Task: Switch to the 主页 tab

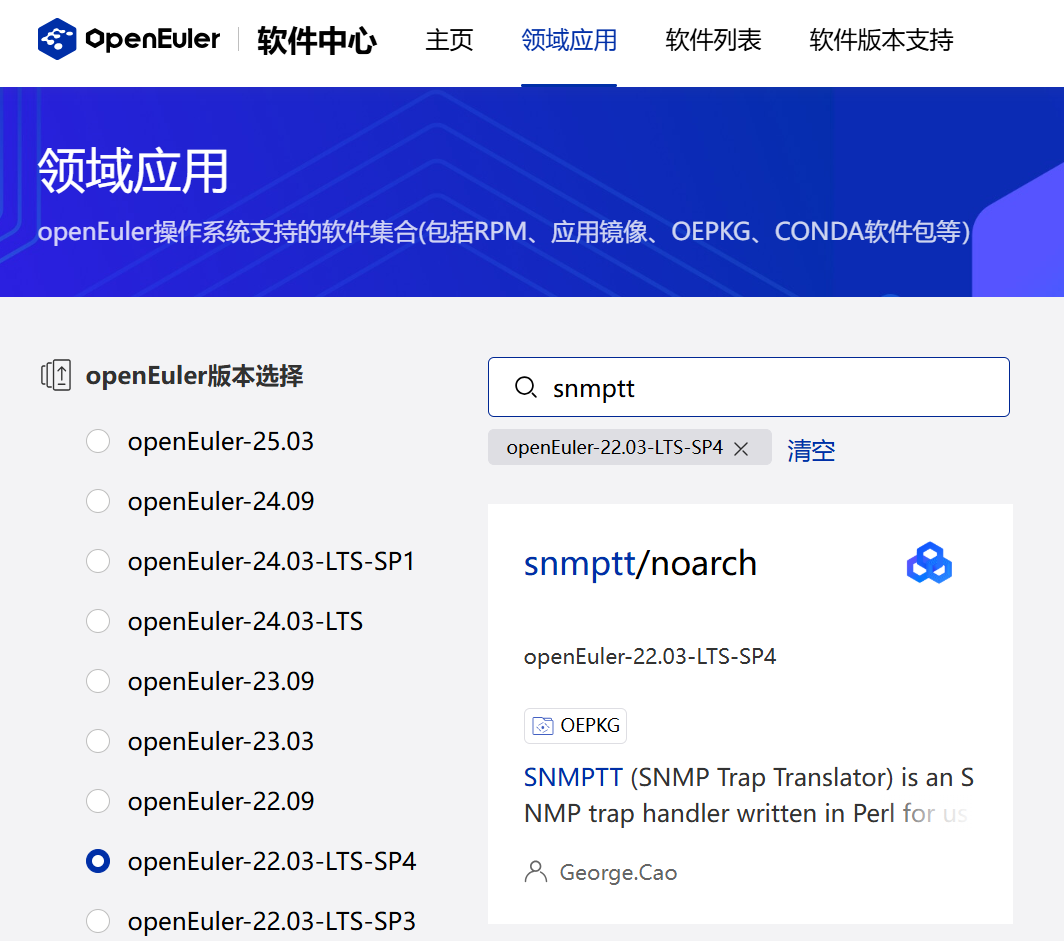Action: tap(448, 40)
